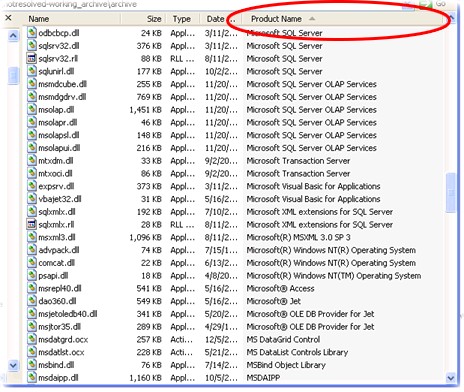Click the mtxoci.dll file icon
The height and width of the screenshot is (392, 464).
tap(32, 173)
